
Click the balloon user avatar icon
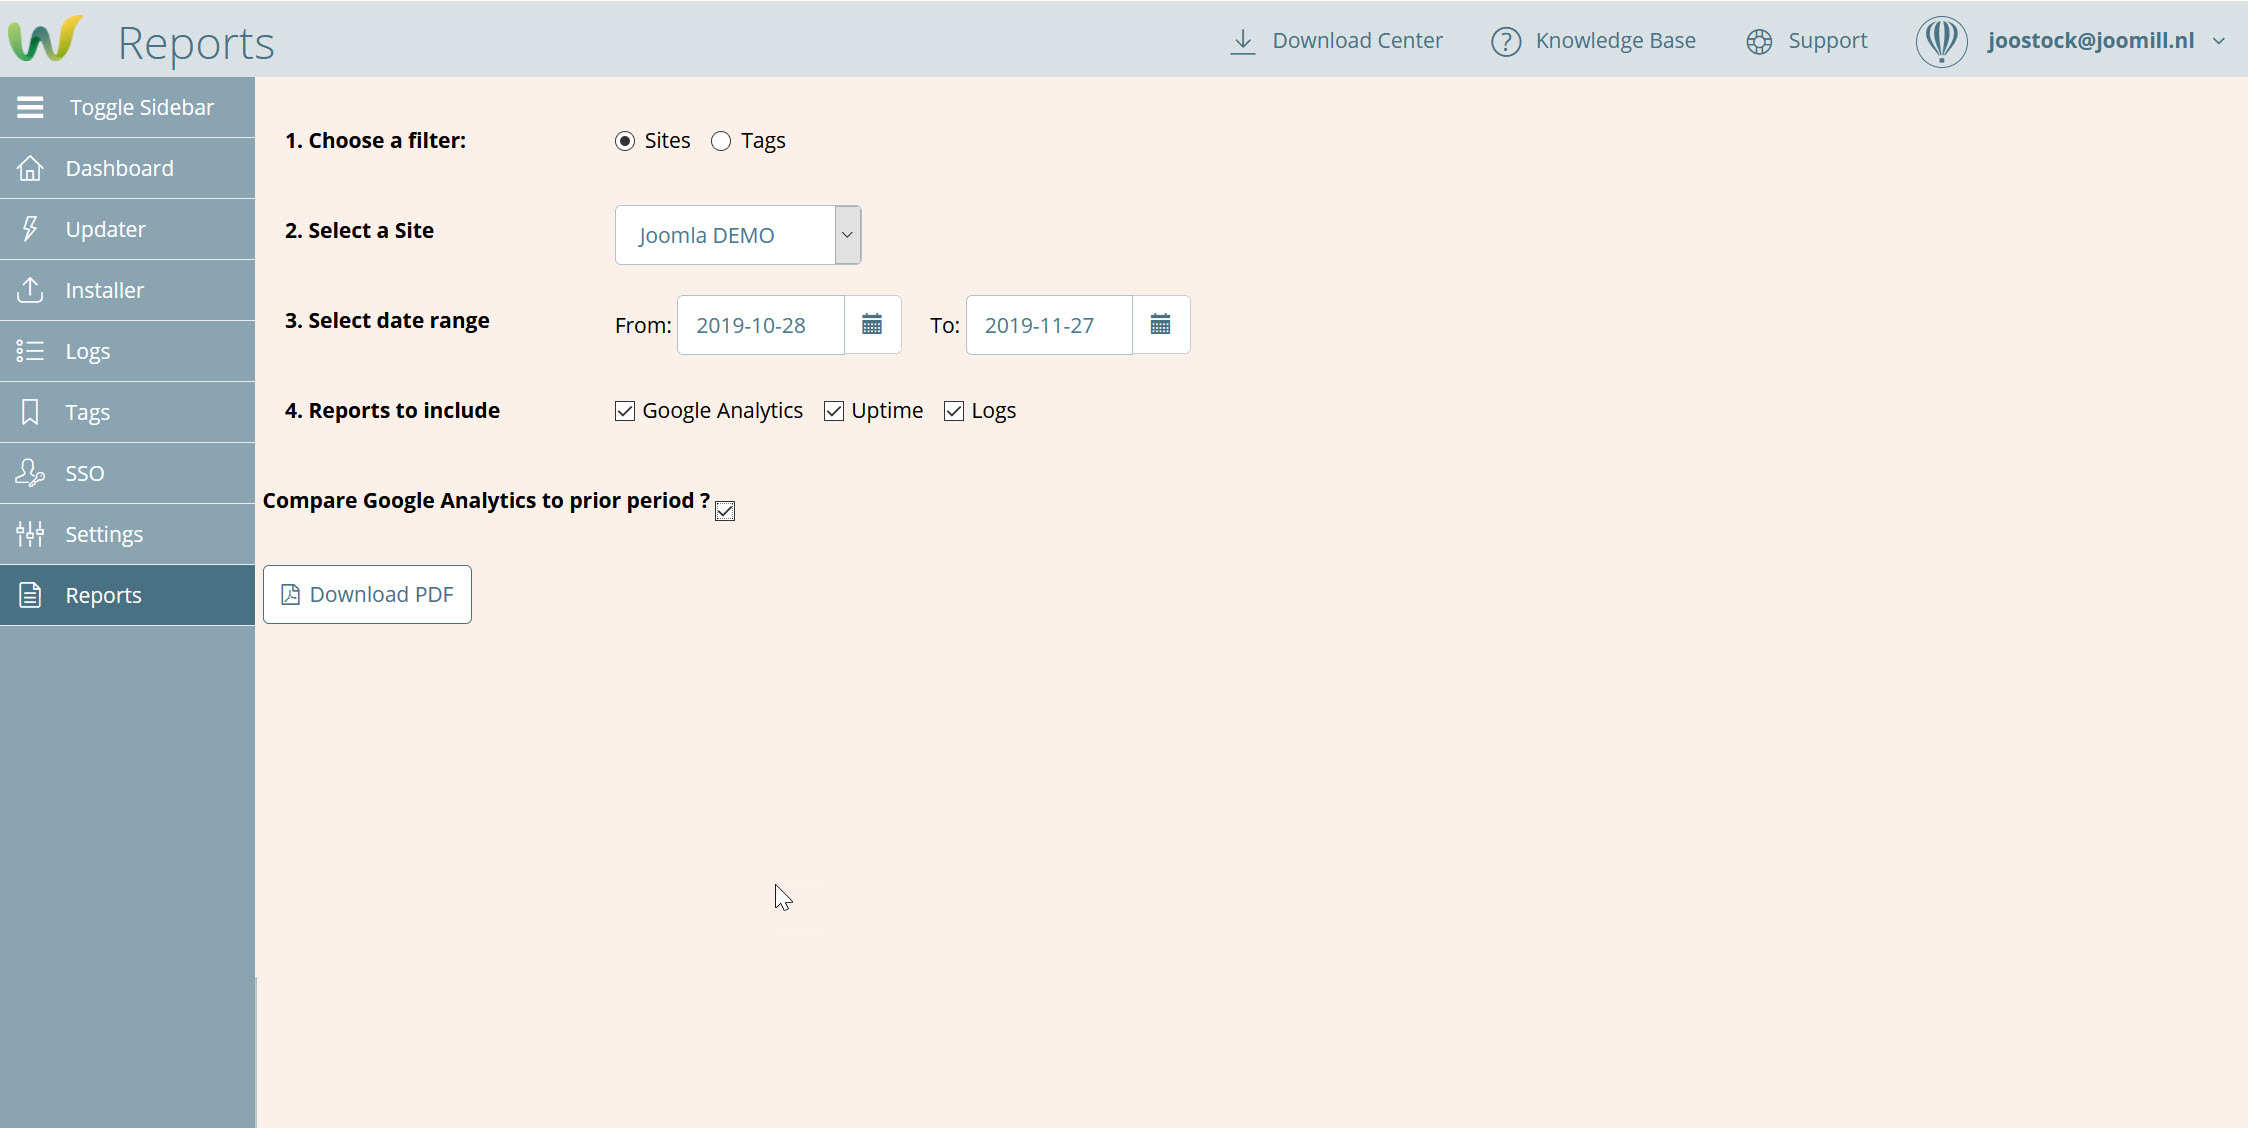pyautogui.click(x=1941, y=41)
